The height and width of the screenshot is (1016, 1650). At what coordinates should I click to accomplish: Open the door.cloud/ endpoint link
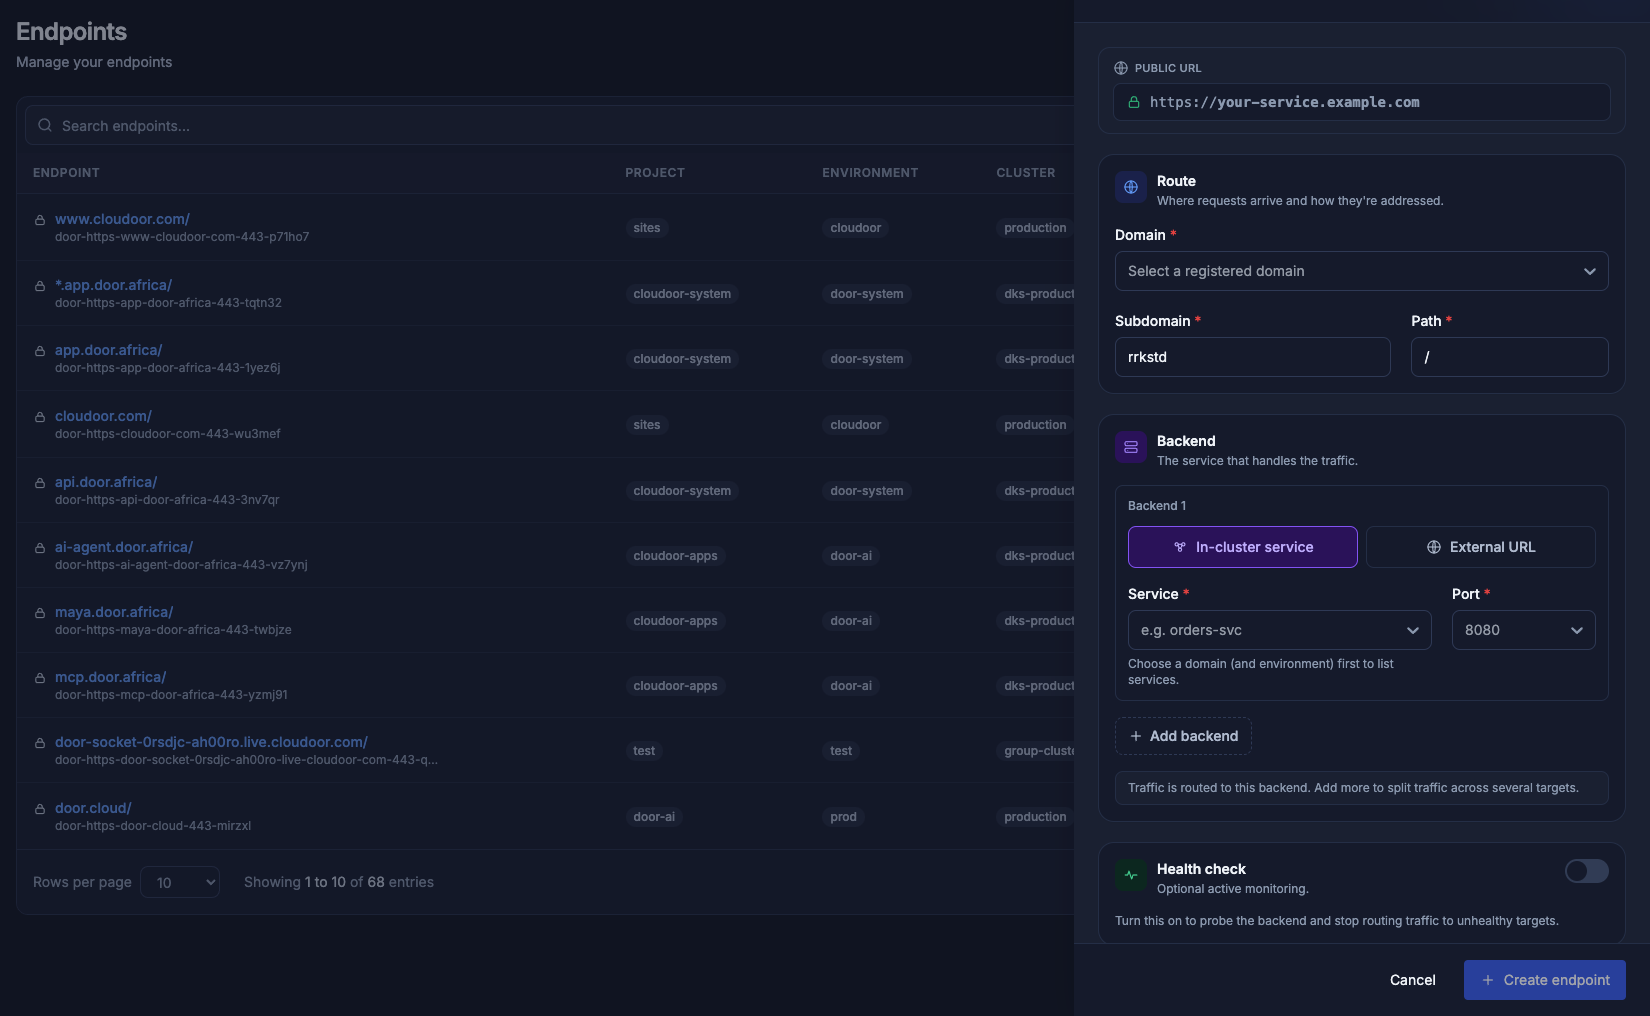point(93,808)
